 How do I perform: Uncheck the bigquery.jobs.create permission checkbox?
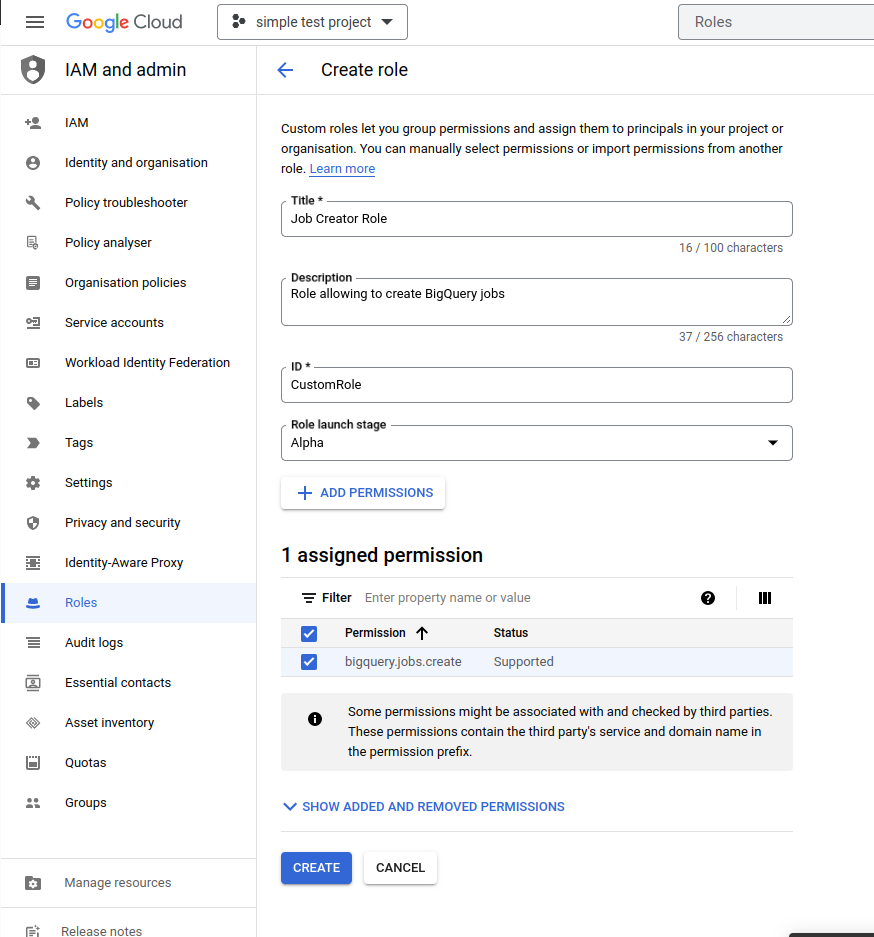click(x=309, y=662)
